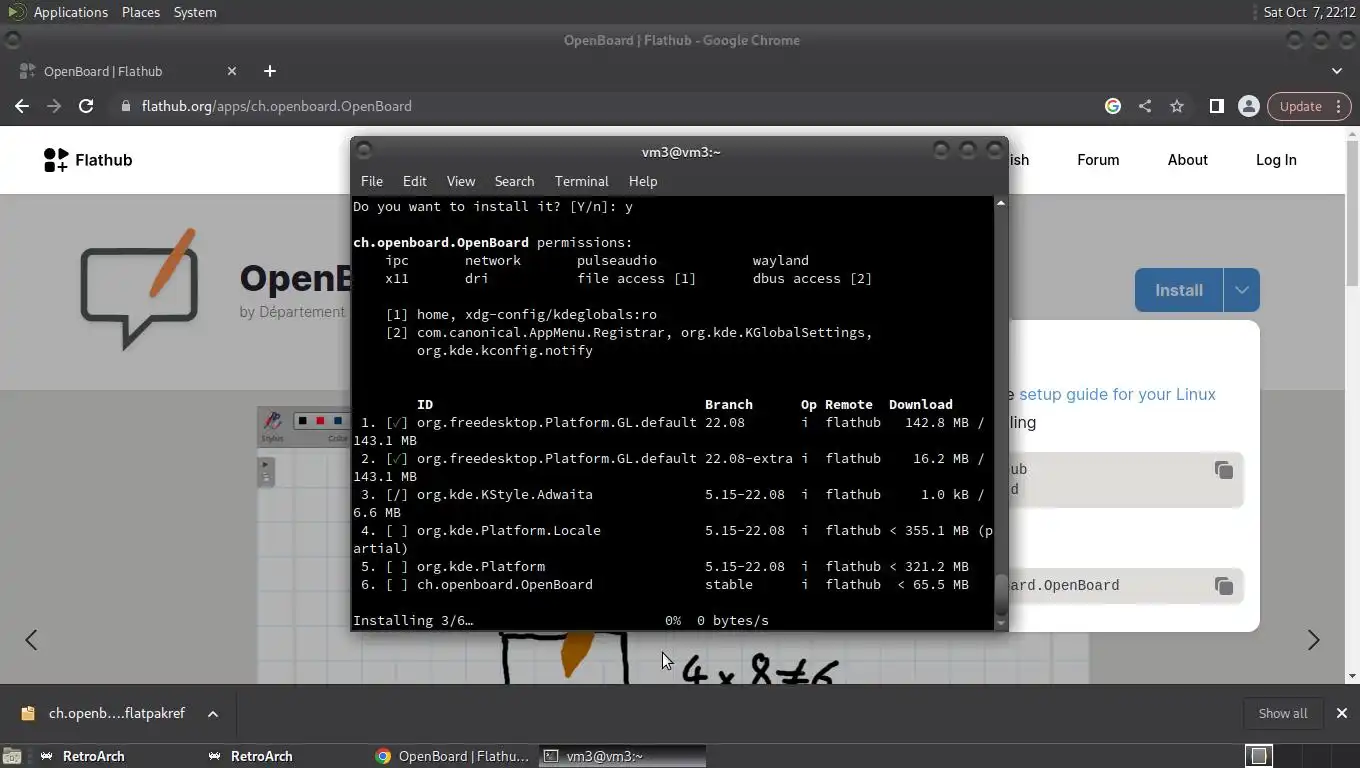Screen dimensions: 1360x768
Task: Show the previous screenshot arrow
Action: 31,640
